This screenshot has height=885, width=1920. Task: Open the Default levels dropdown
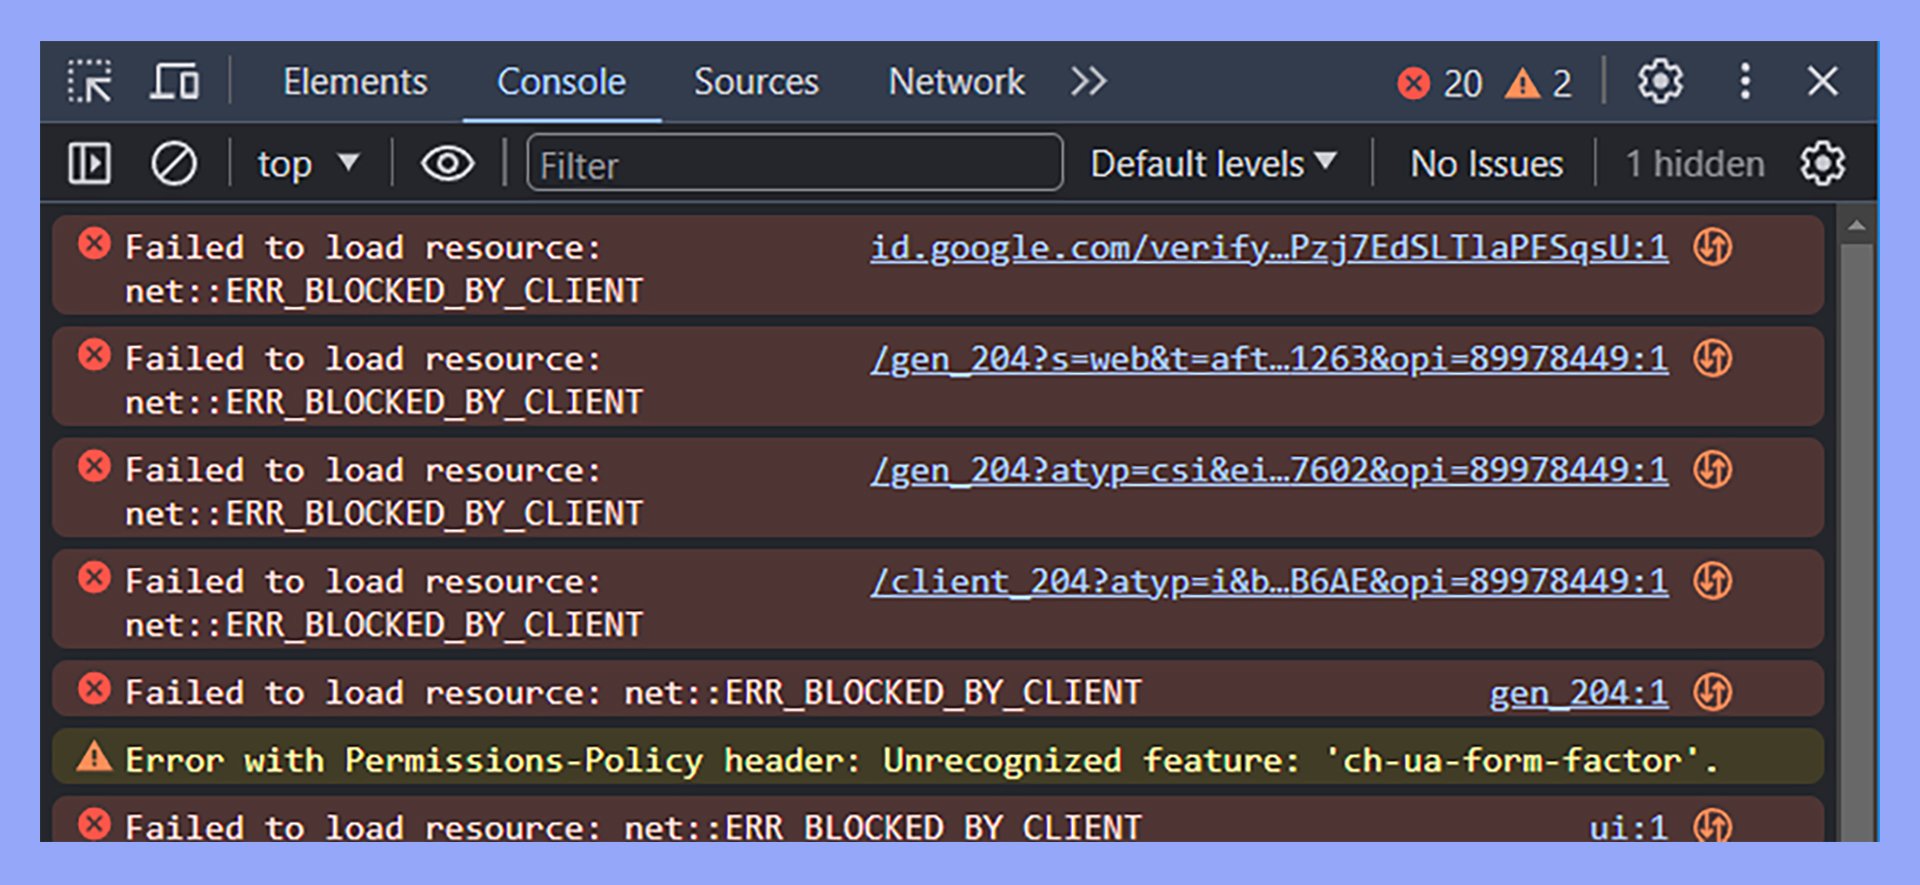pyautogui.click(x=1213, y=164)
